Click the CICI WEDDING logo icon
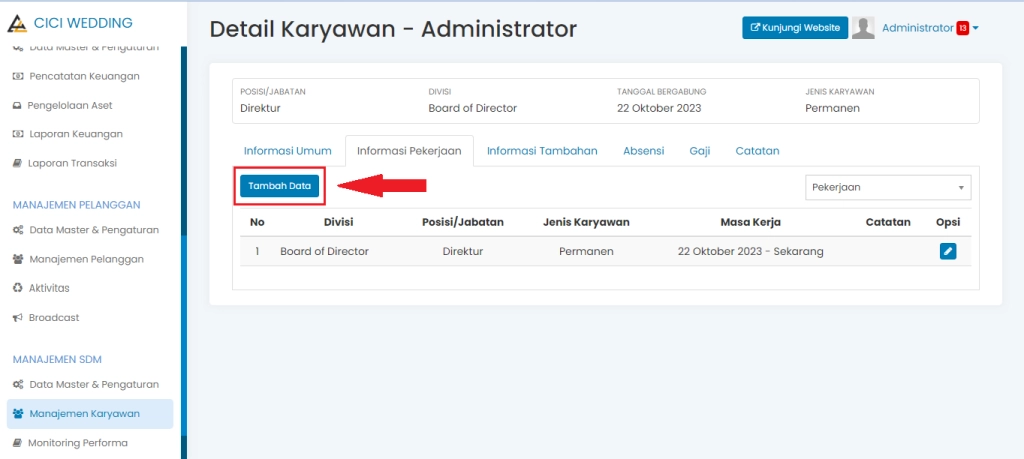 tap(17, 23)
